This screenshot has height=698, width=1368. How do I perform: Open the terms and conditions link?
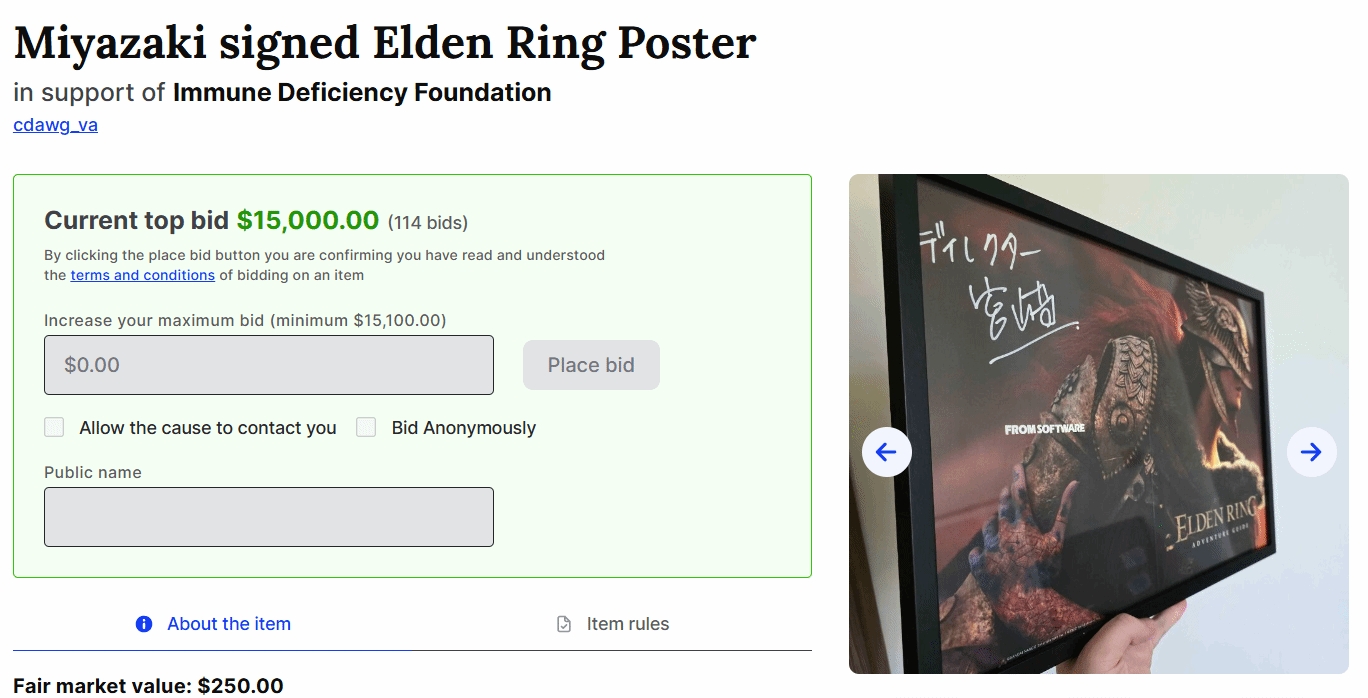[x=142, y=275]
